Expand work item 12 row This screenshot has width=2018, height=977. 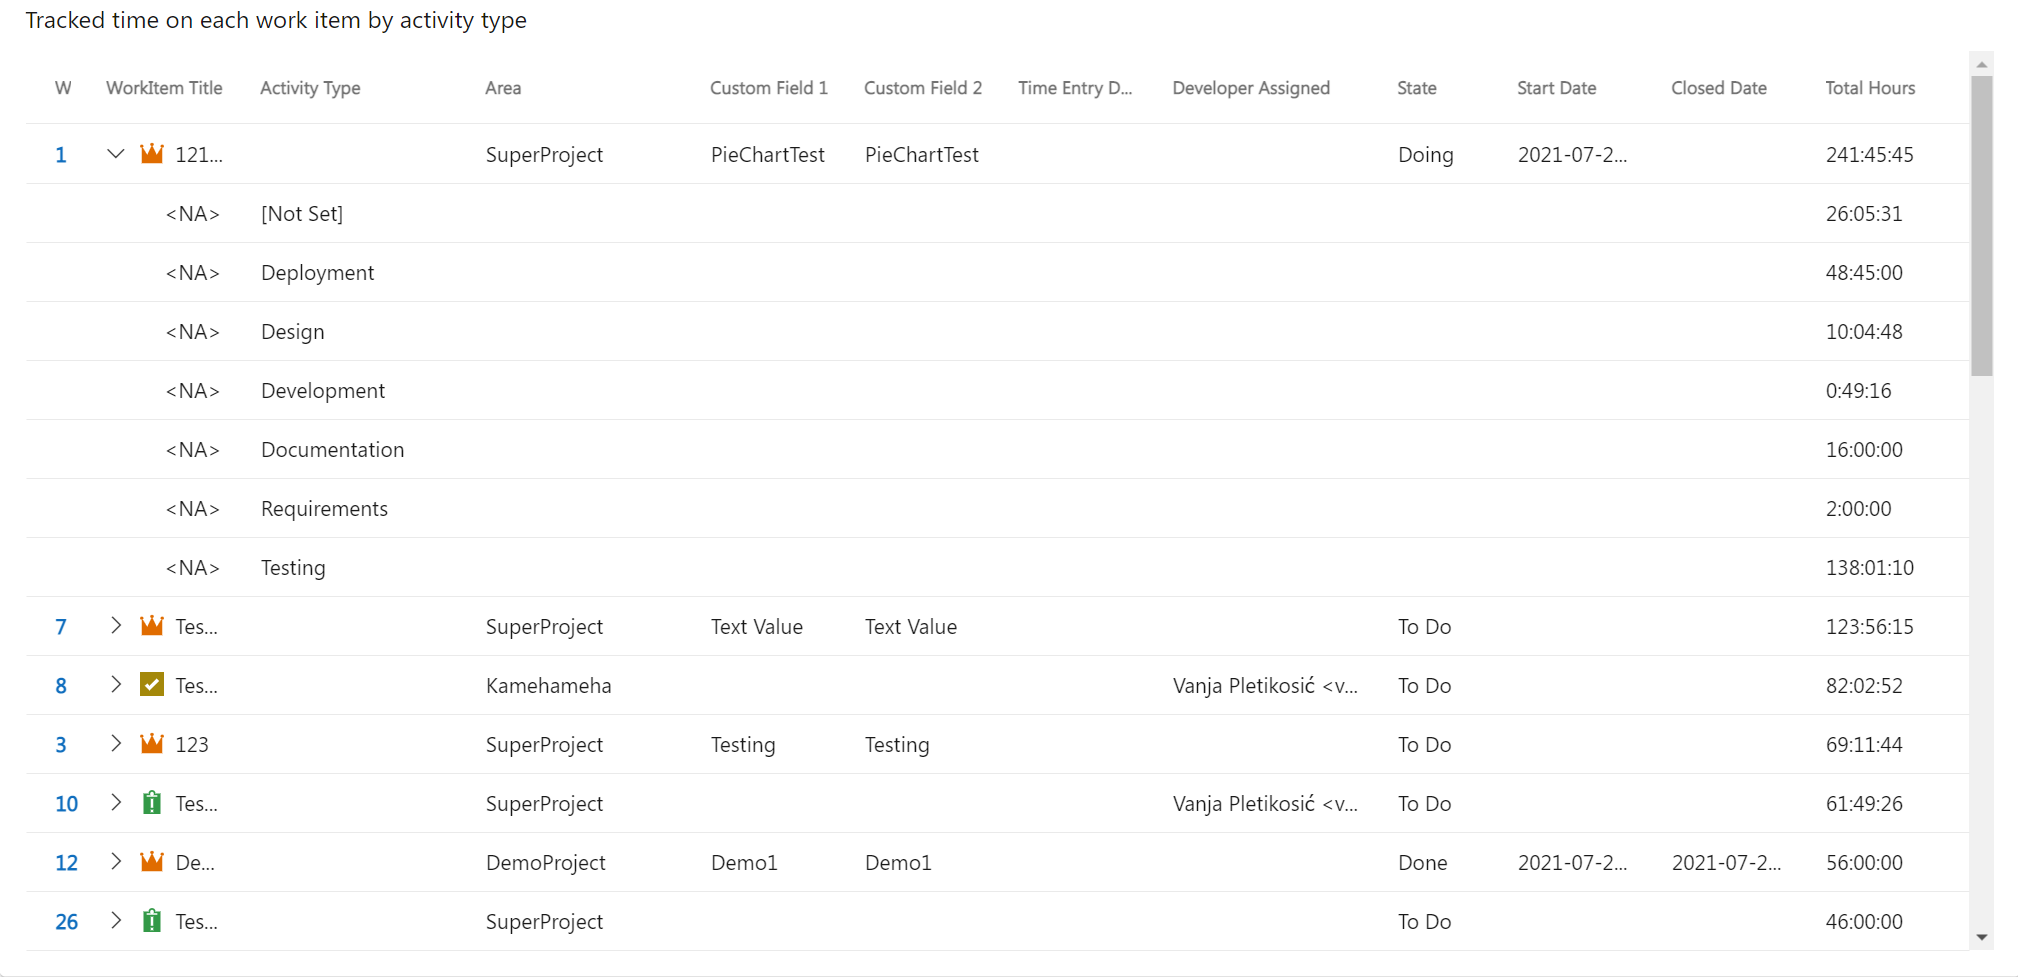(116, 862)
